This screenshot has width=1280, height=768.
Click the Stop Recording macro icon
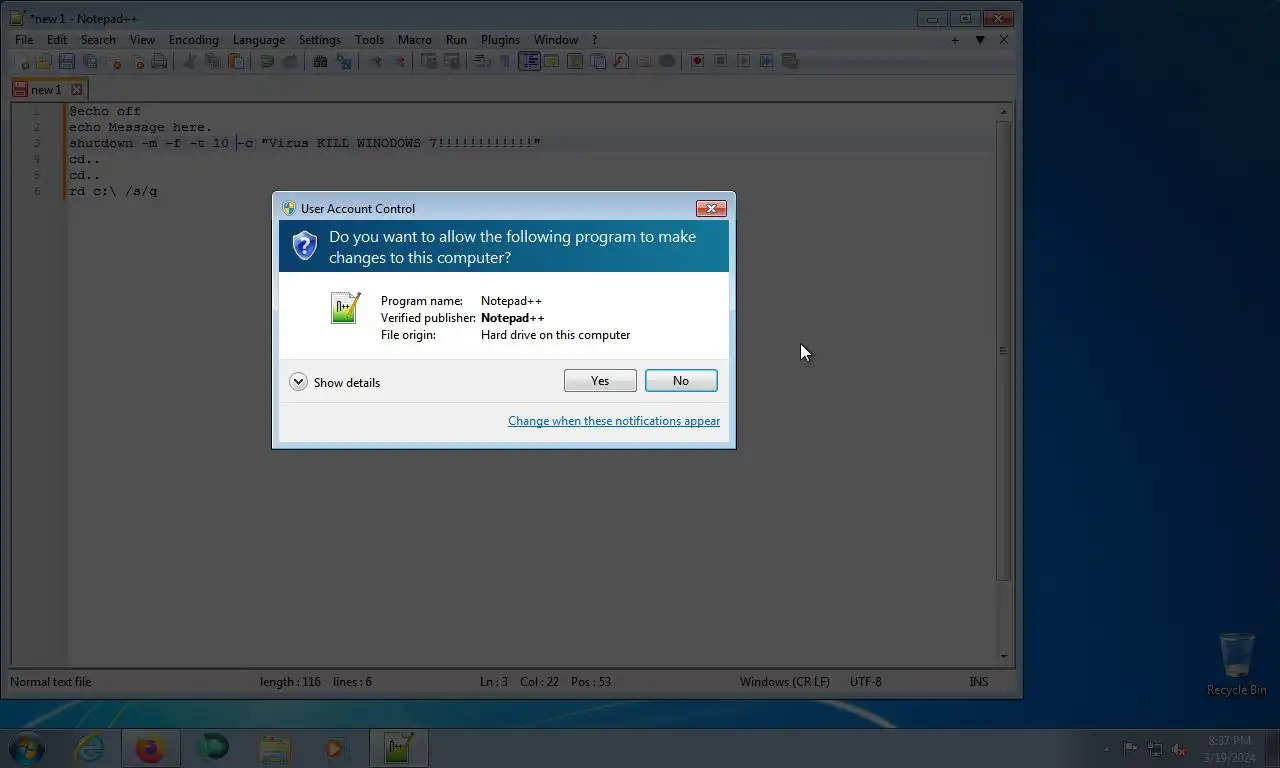point(720,61)
